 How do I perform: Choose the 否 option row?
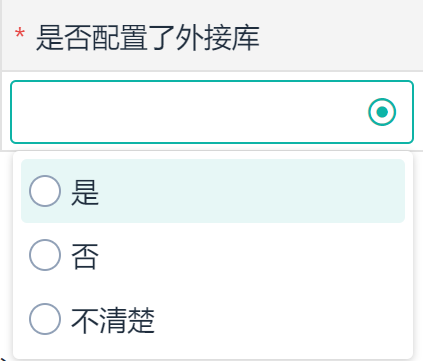pos(213,255)
